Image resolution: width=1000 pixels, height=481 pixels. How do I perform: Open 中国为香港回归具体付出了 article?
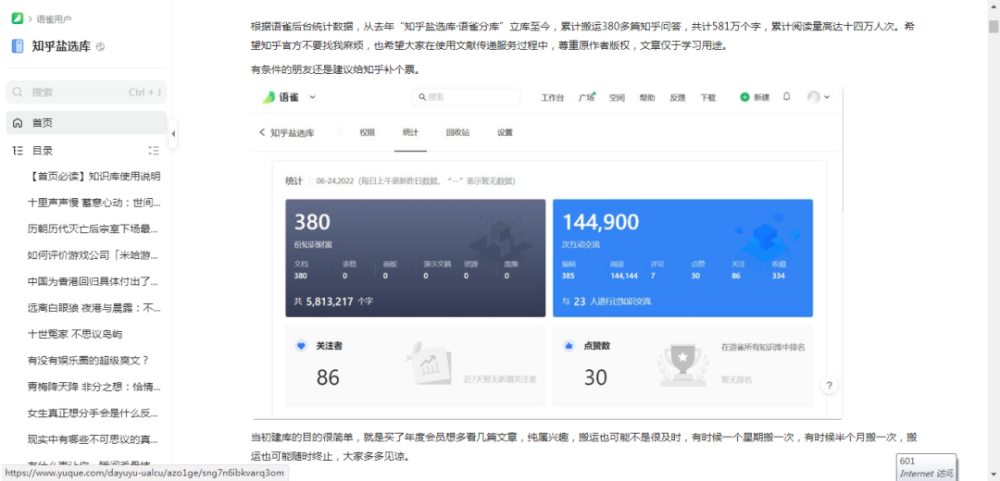pyautogui.click(x=93, y=281)
